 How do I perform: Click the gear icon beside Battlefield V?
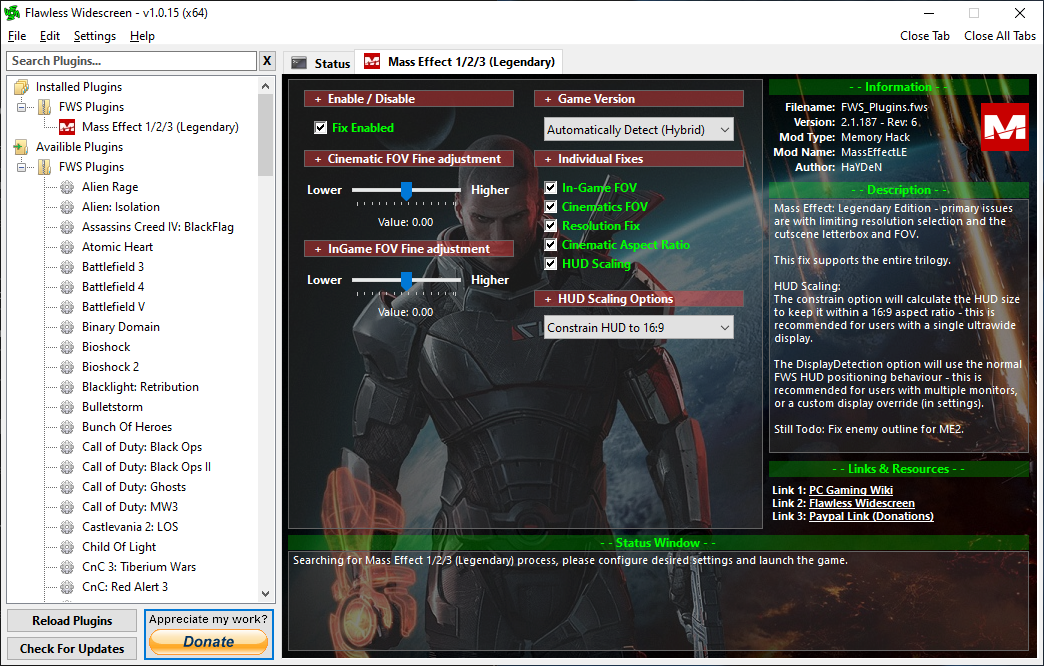[x=67, y=307]
